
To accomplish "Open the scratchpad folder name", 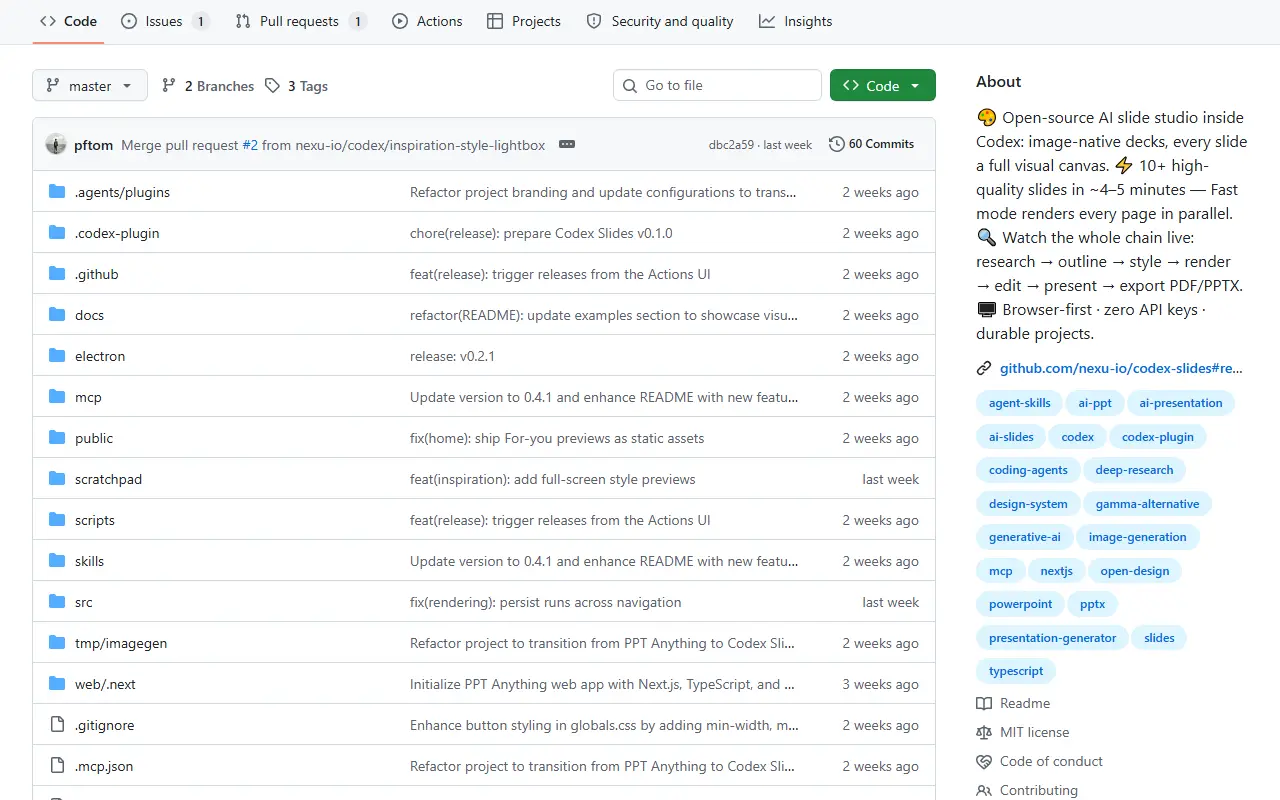I will point(108,479).
